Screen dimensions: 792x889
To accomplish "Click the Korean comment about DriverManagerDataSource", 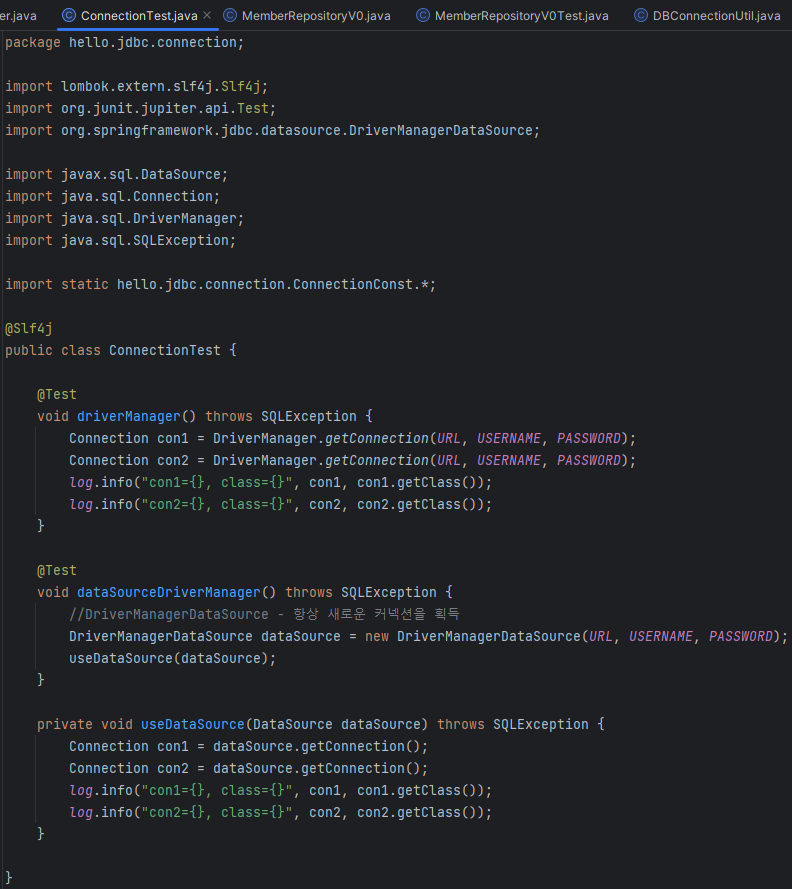I will [264, 614].
